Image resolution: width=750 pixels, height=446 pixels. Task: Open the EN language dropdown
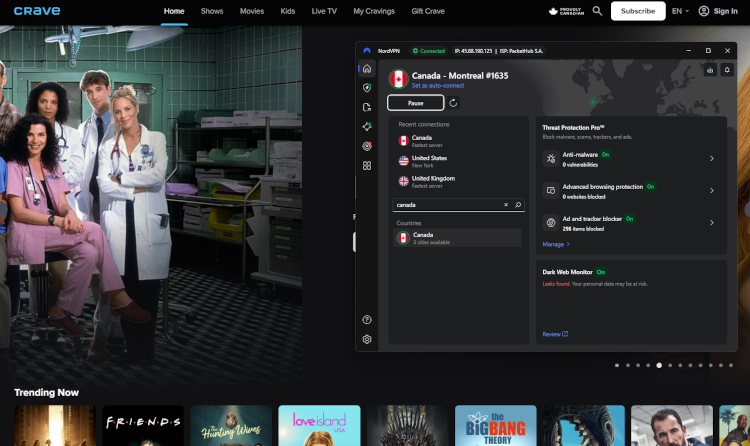(x=680, y=11)
